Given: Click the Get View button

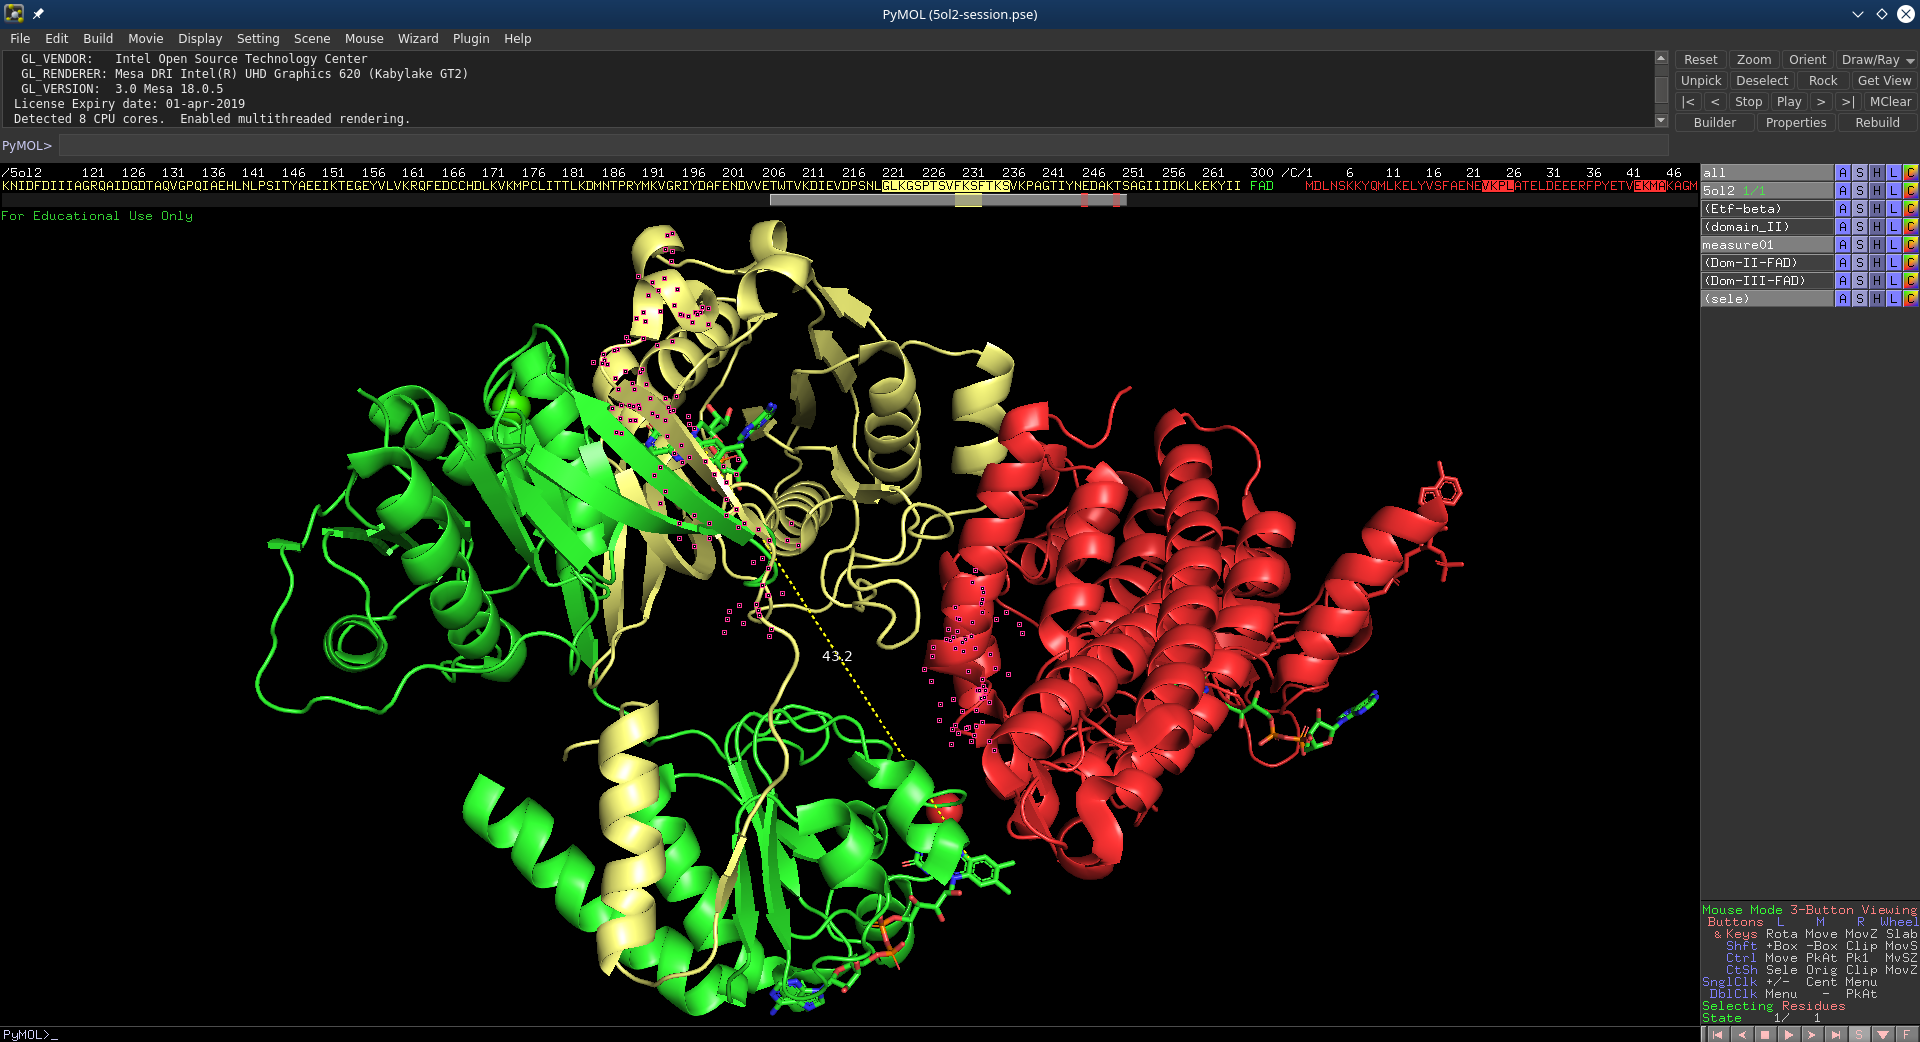Looking at the screenshot, I should point(1883,81).
